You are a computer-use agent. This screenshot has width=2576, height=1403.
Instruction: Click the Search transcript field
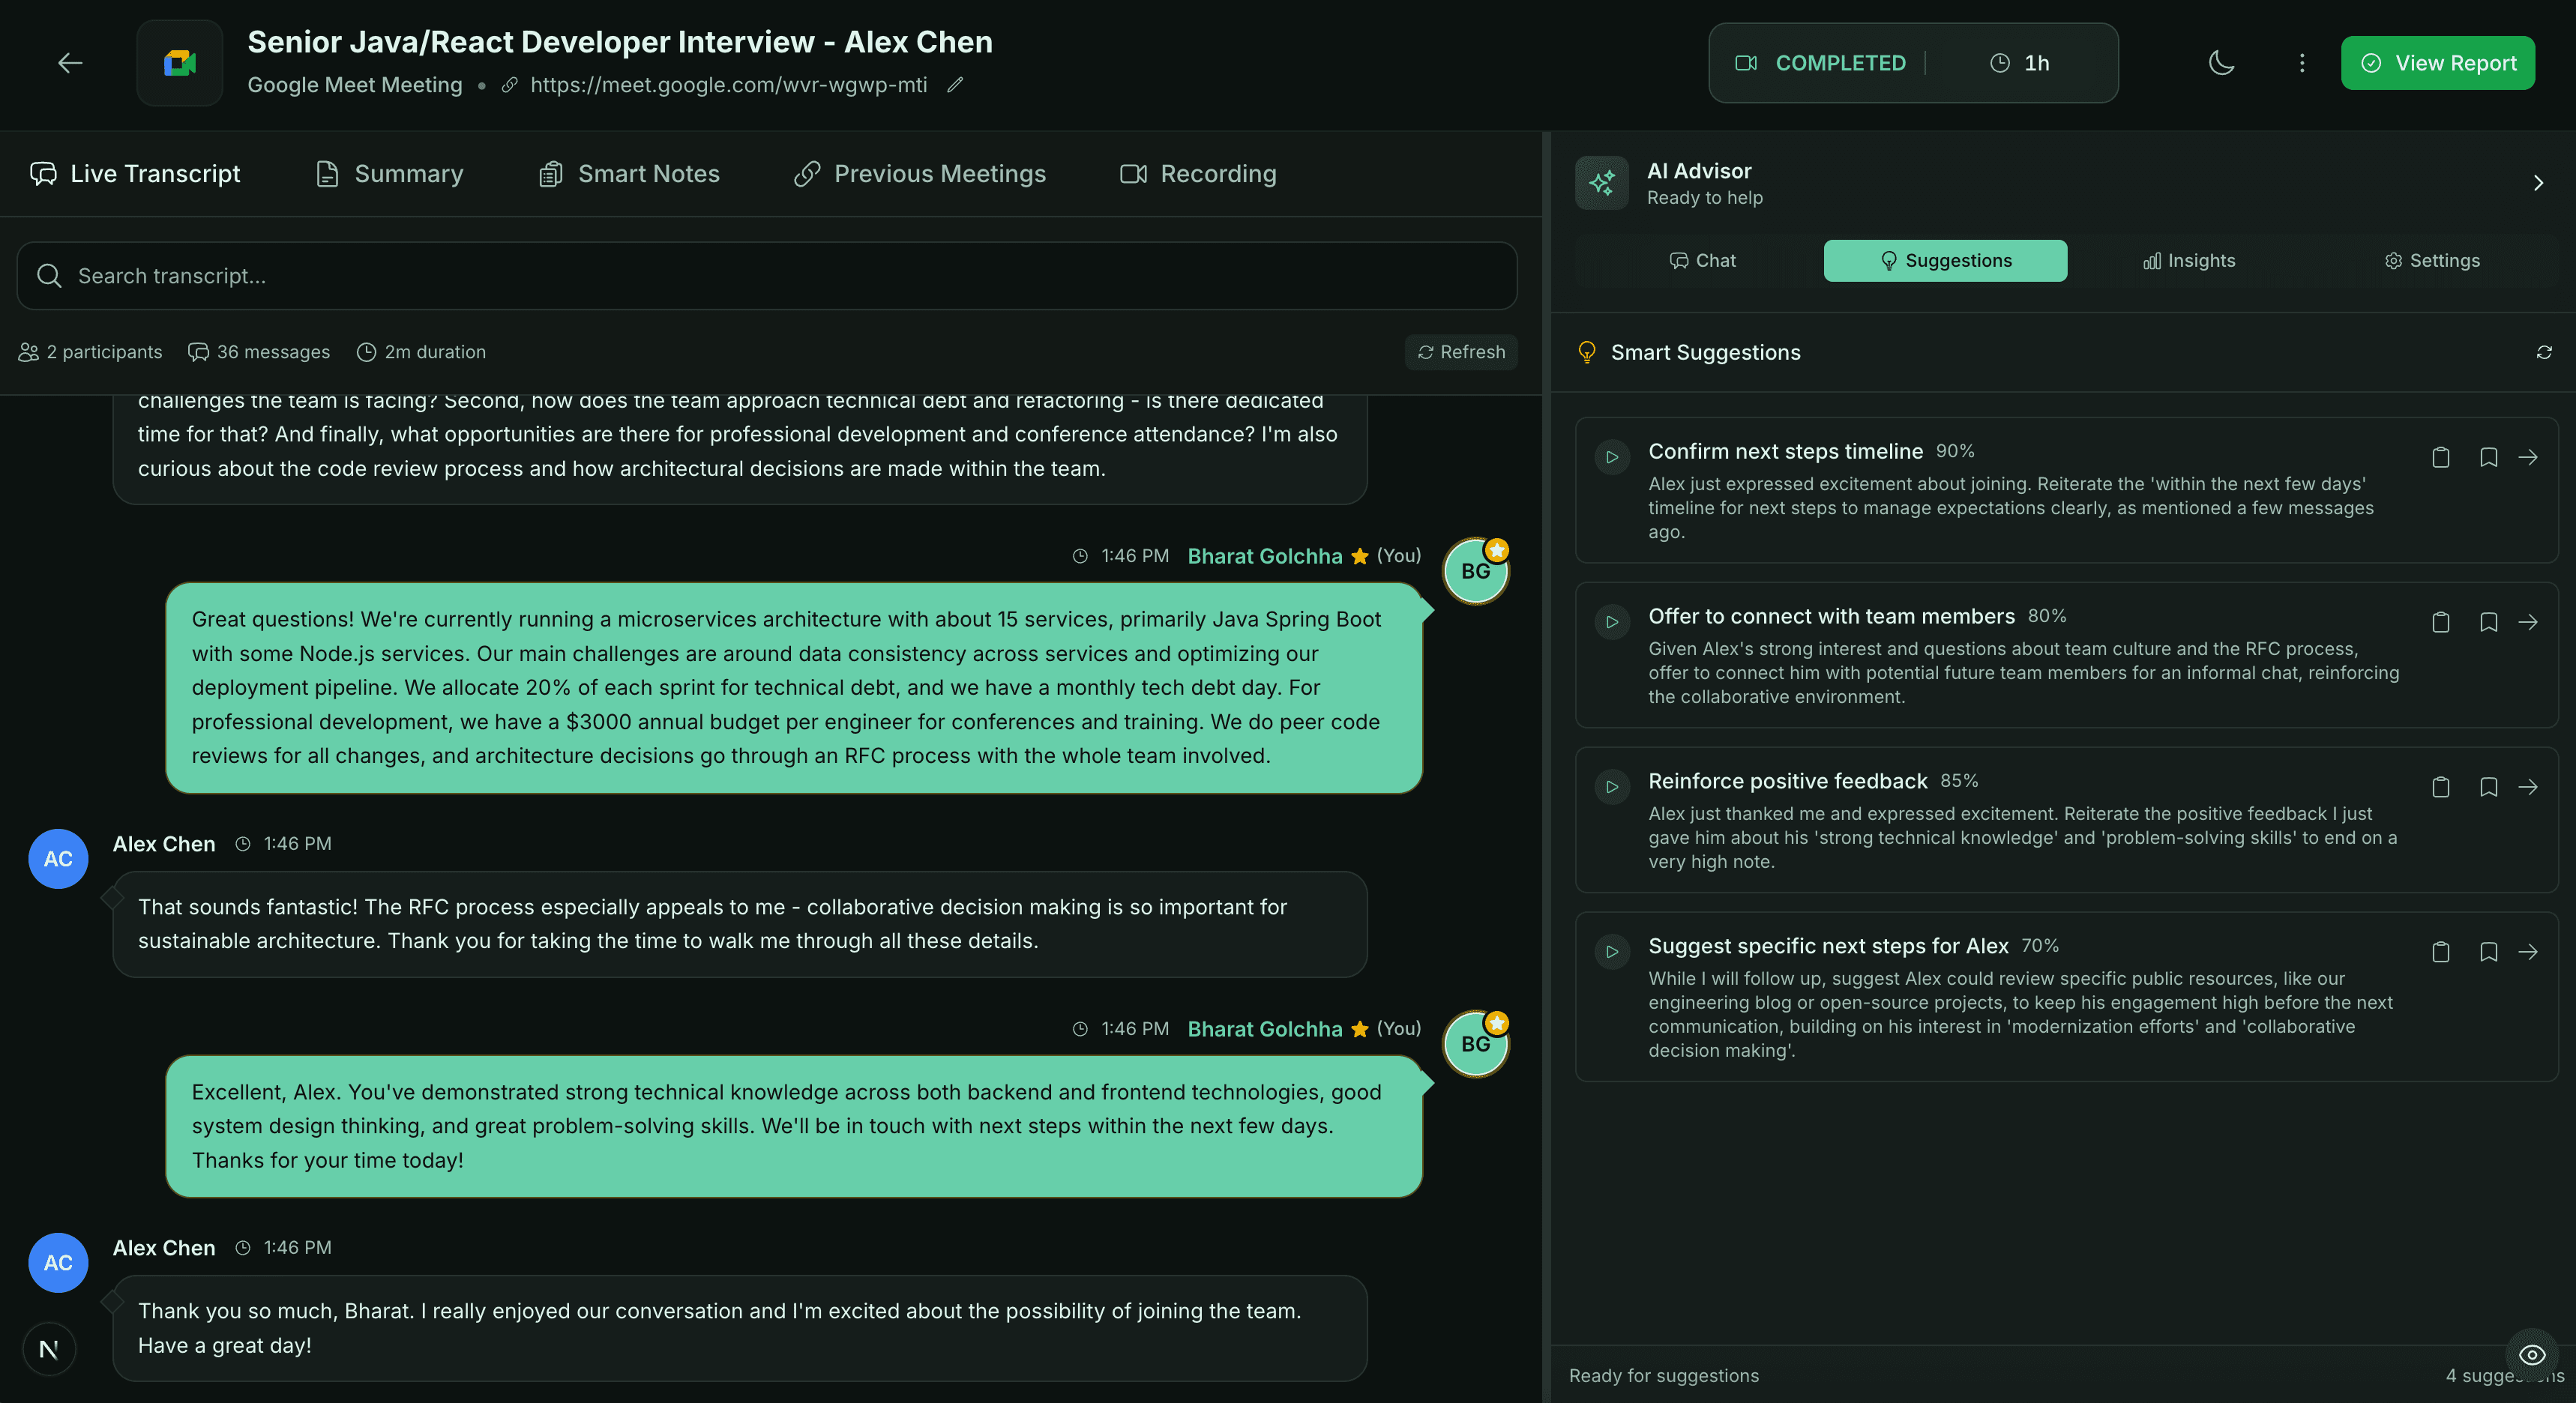(x=767, y=276)
